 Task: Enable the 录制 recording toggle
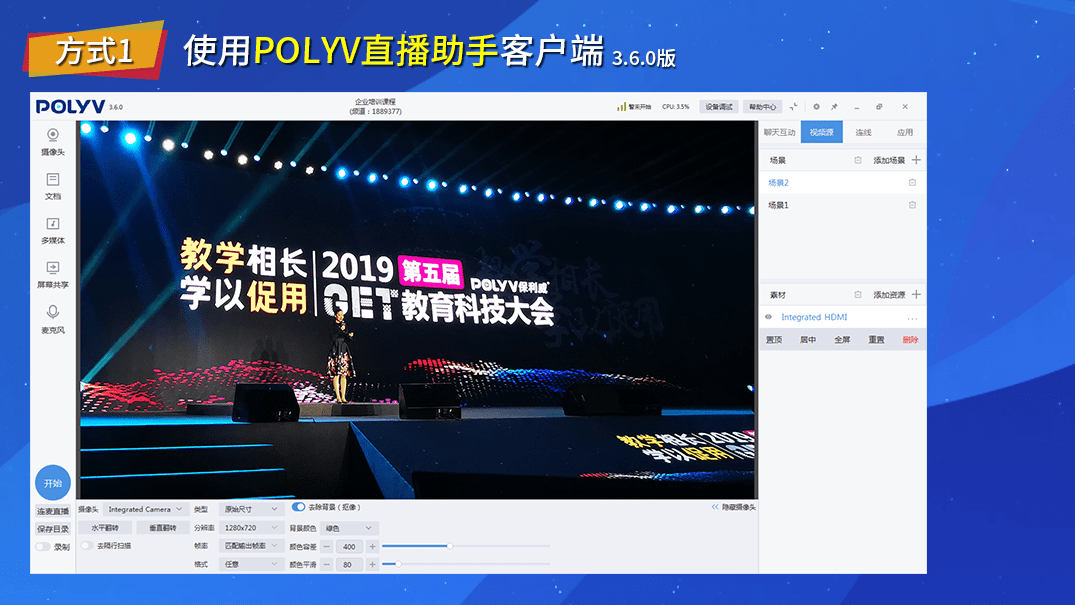43,547
